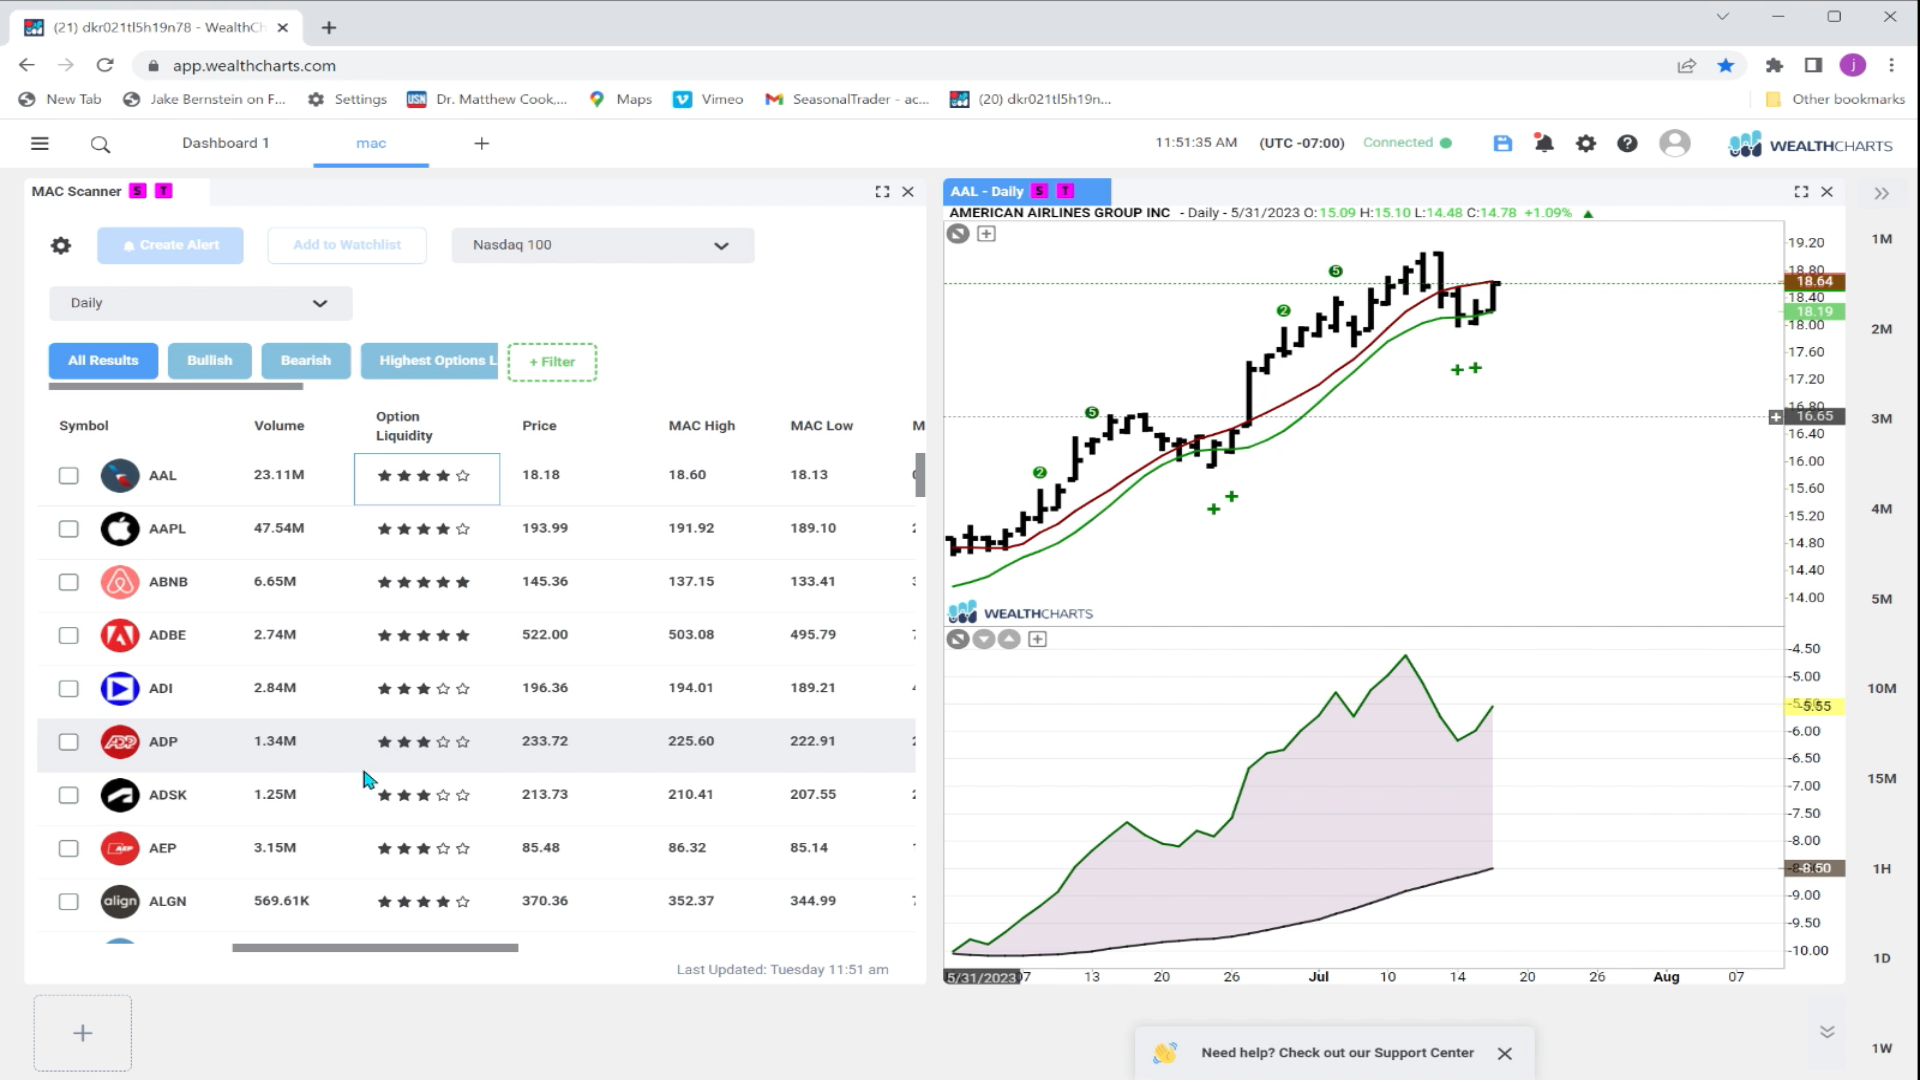This screenshot has width=1920, height=1080.
Task: Tick the ADI row checkbox
Action: coord(68,689)
